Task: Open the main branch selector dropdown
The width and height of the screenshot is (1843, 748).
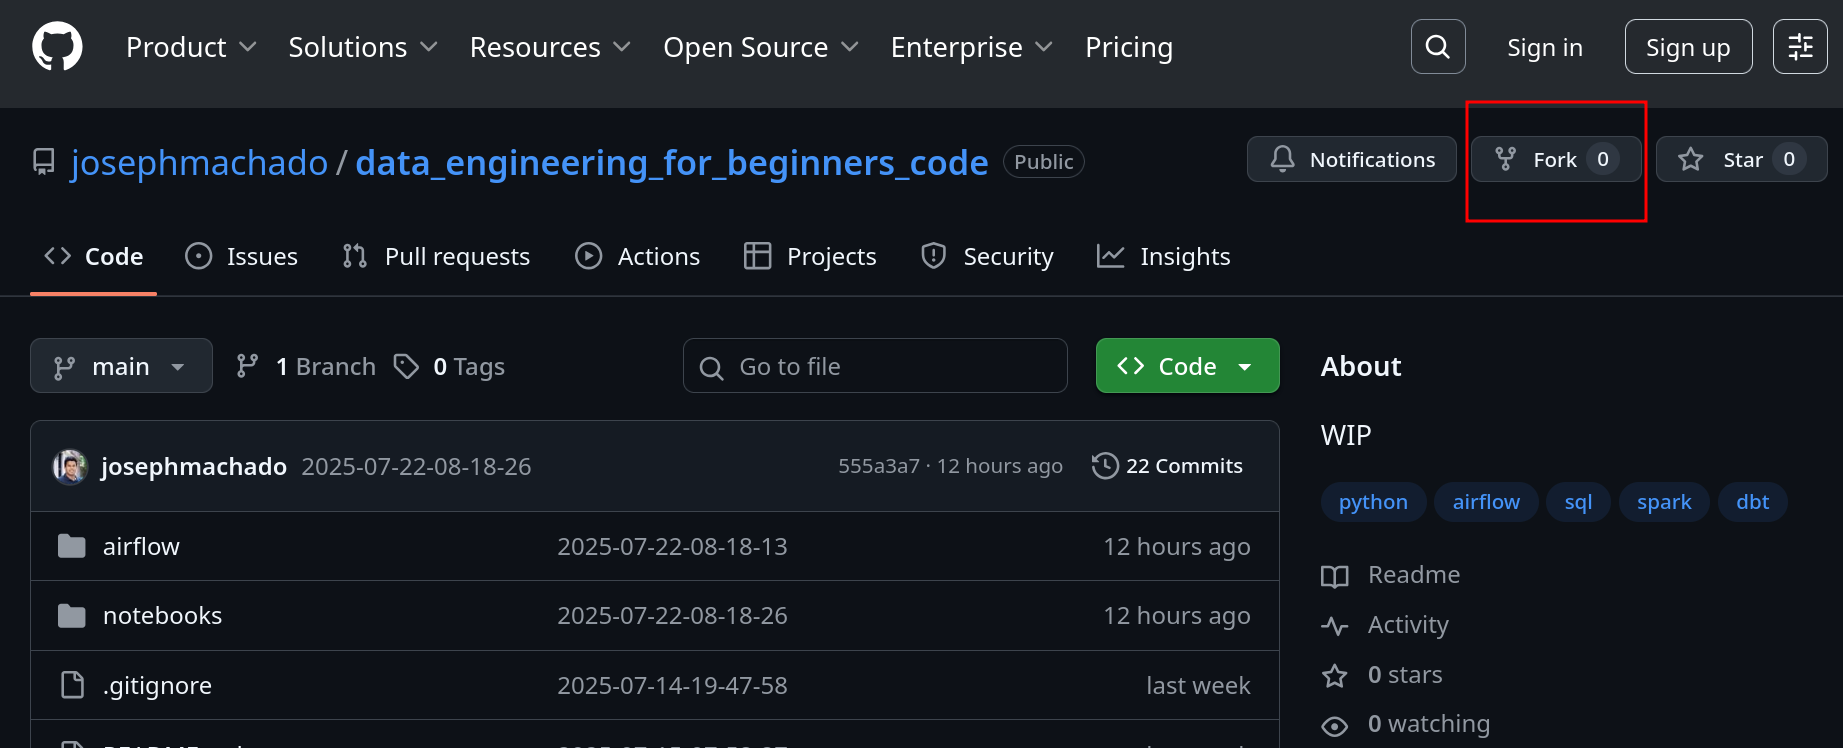Action: 121,366
